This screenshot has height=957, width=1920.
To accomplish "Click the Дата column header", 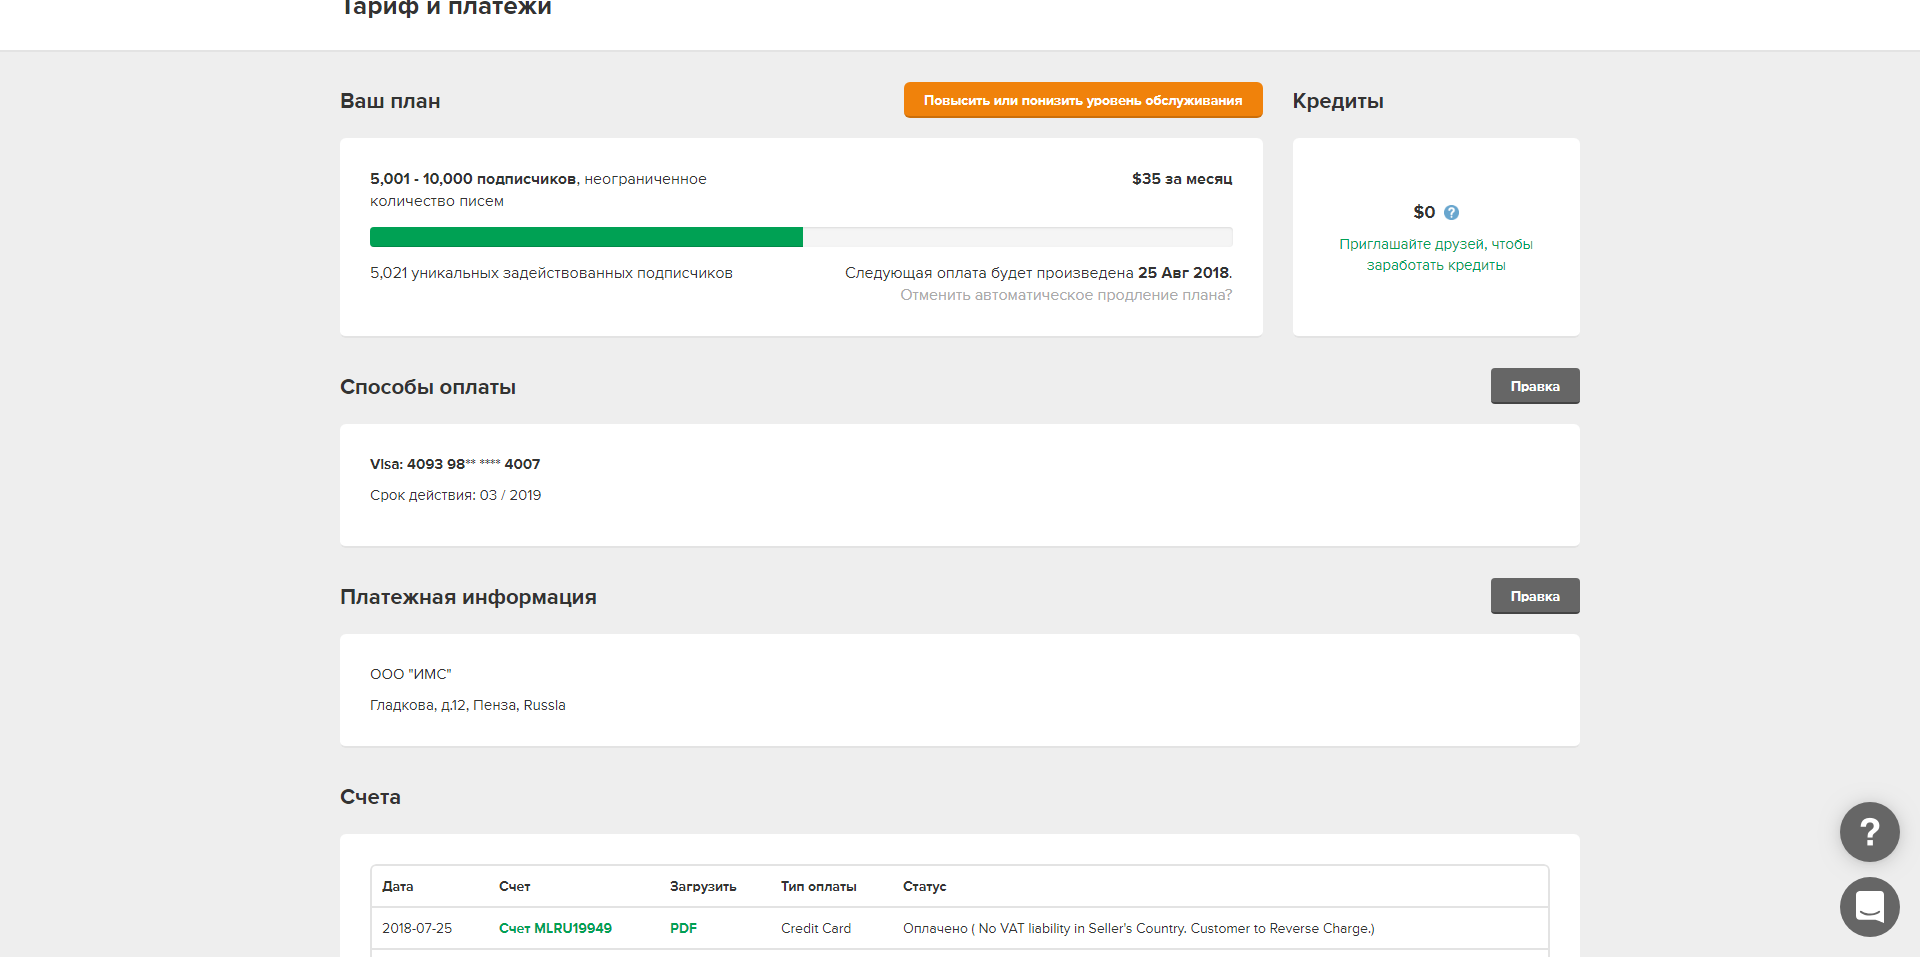I will click(397, 886).
